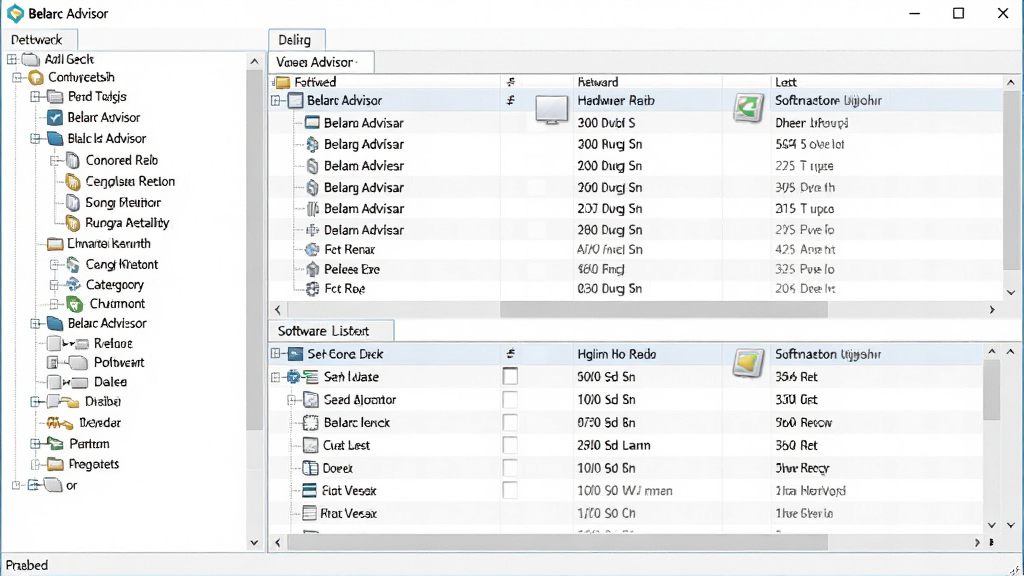
Task: Click the blue folder icon beside Blalc Is Advisor
Action: coord(55,139)
